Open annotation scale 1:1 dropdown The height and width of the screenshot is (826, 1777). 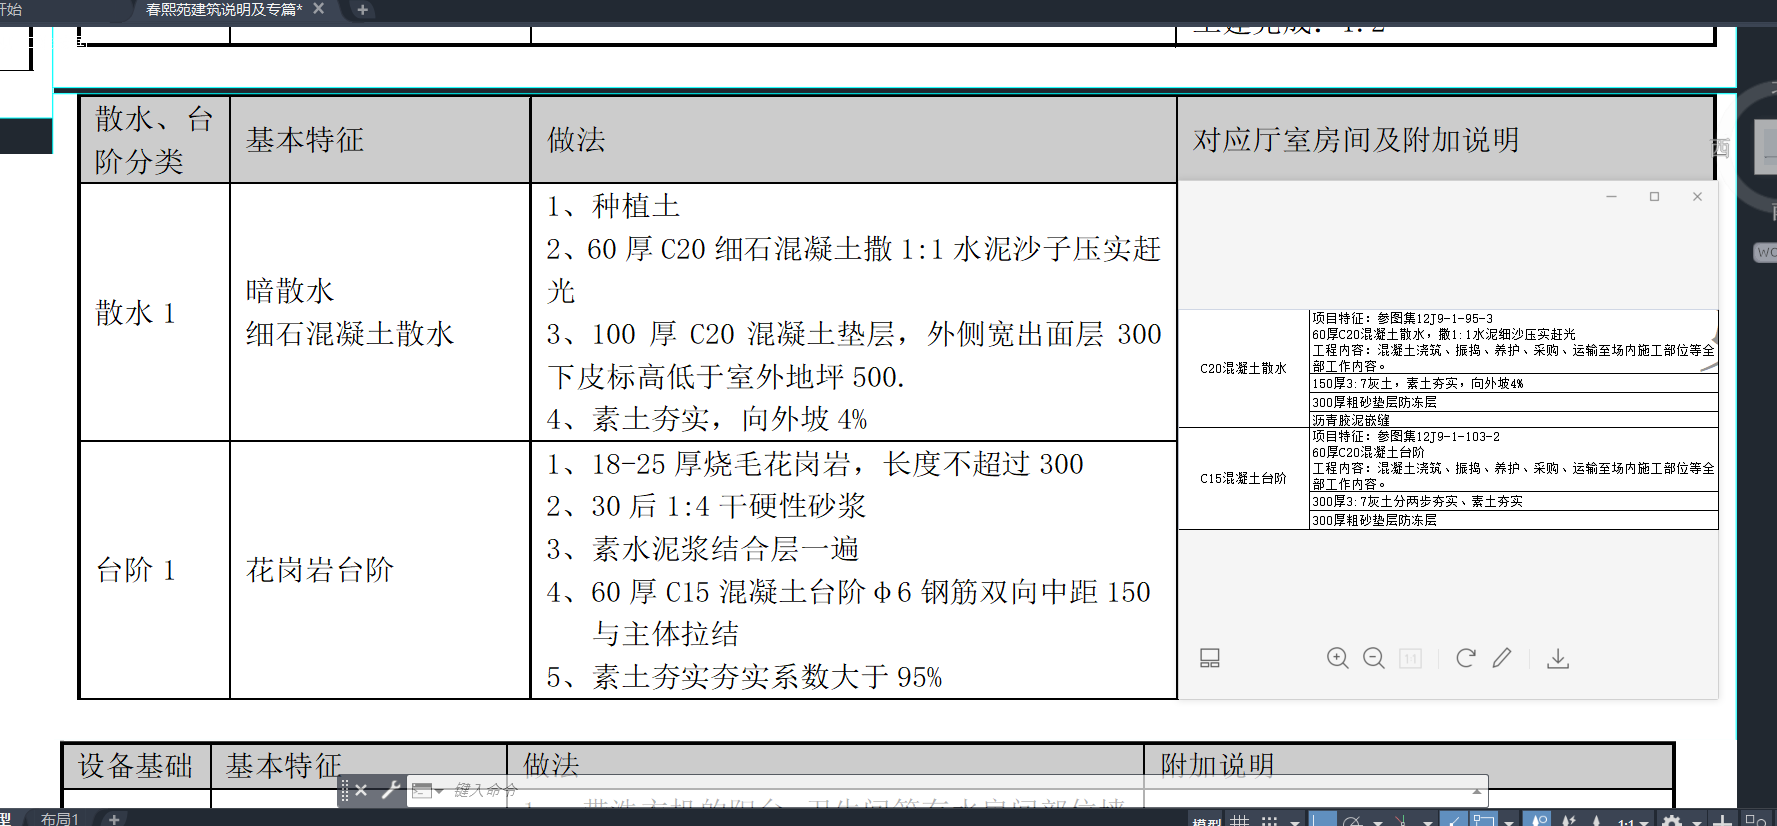pos(1633,821)
